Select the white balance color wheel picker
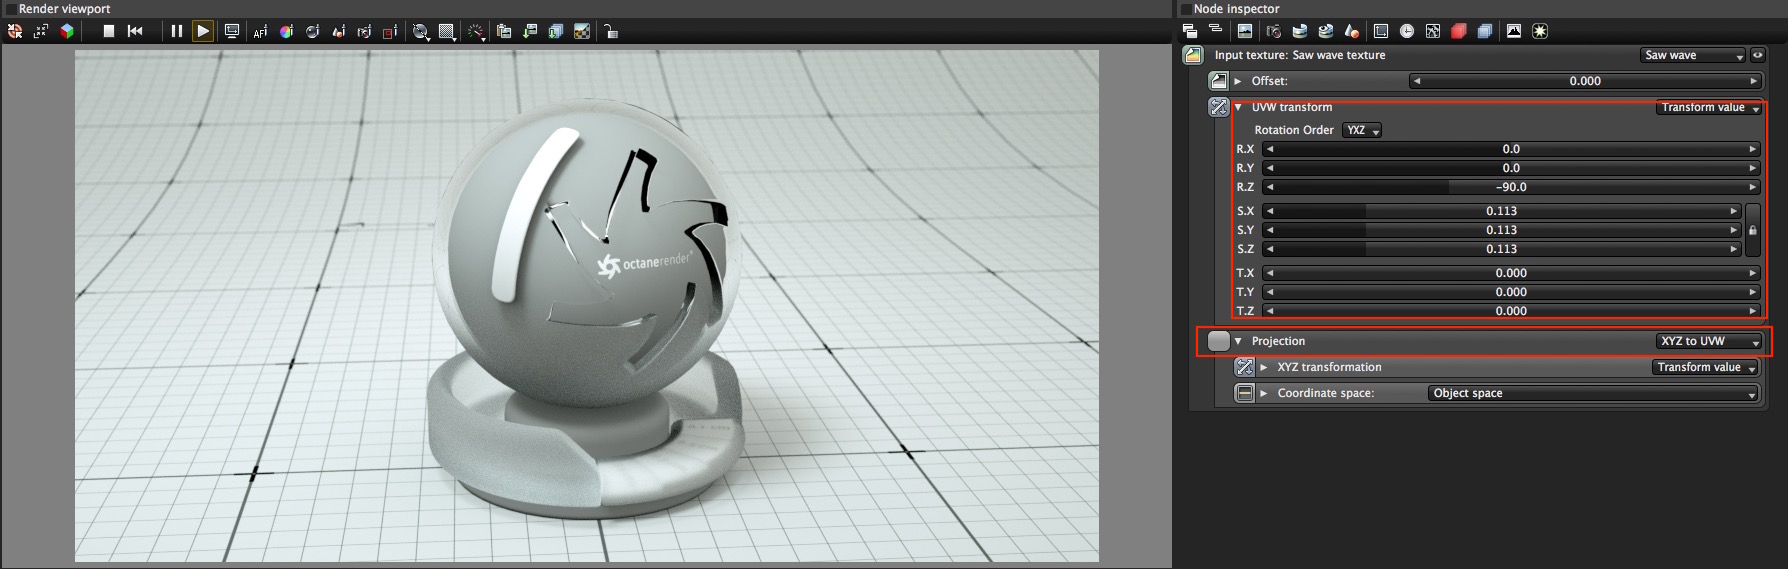 (x=286, y=31)
